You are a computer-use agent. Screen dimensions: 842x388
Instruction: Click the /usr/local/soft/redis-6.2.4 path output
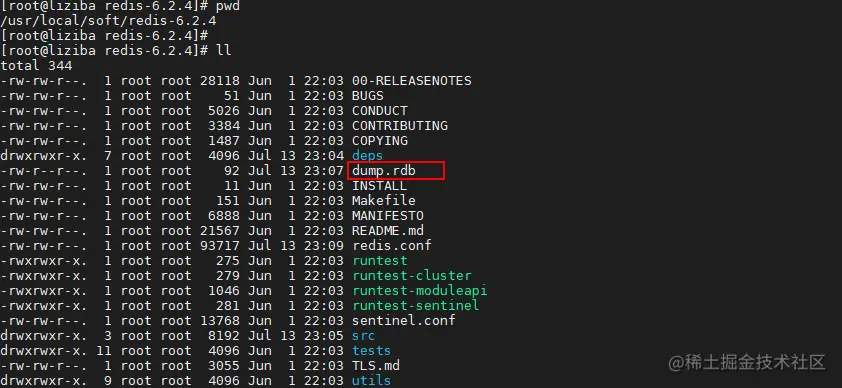pos(108,21)
